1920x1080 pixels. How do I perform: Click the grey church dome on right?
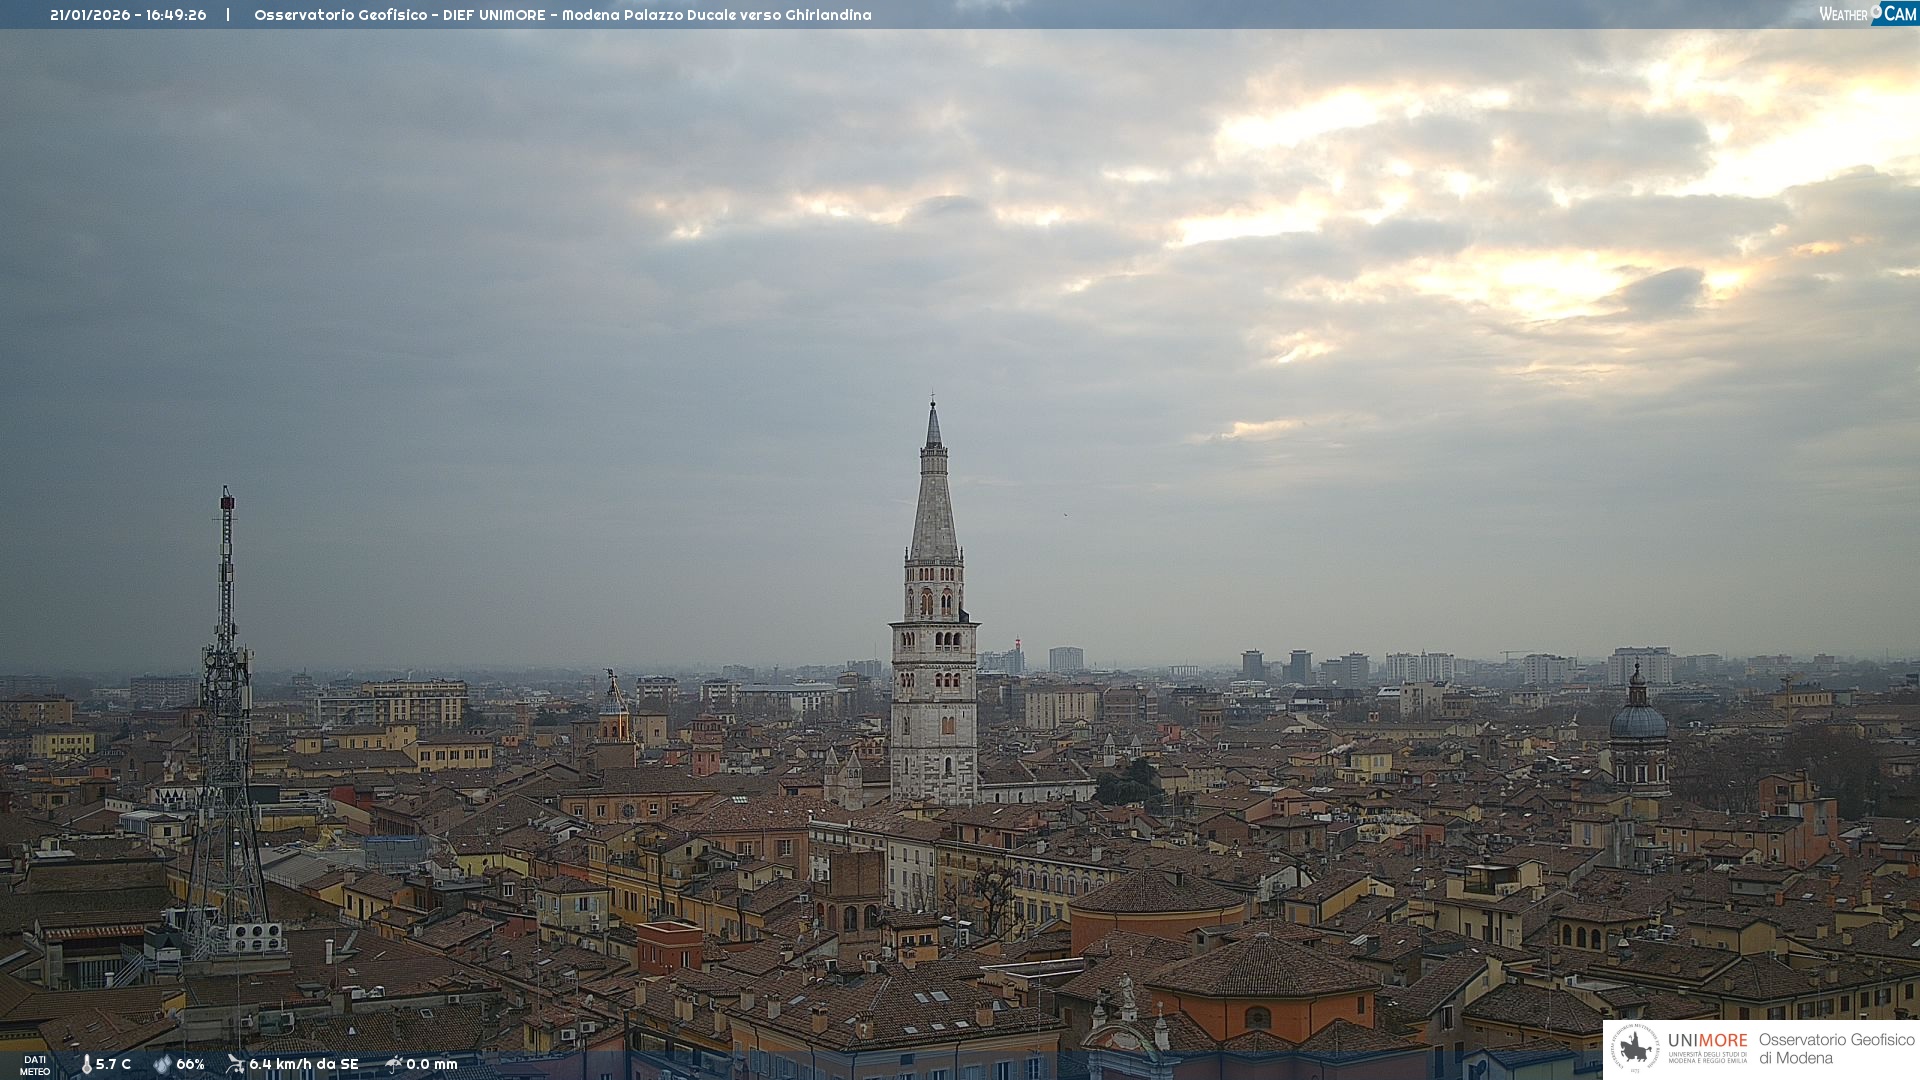[x=1638, y=720]
